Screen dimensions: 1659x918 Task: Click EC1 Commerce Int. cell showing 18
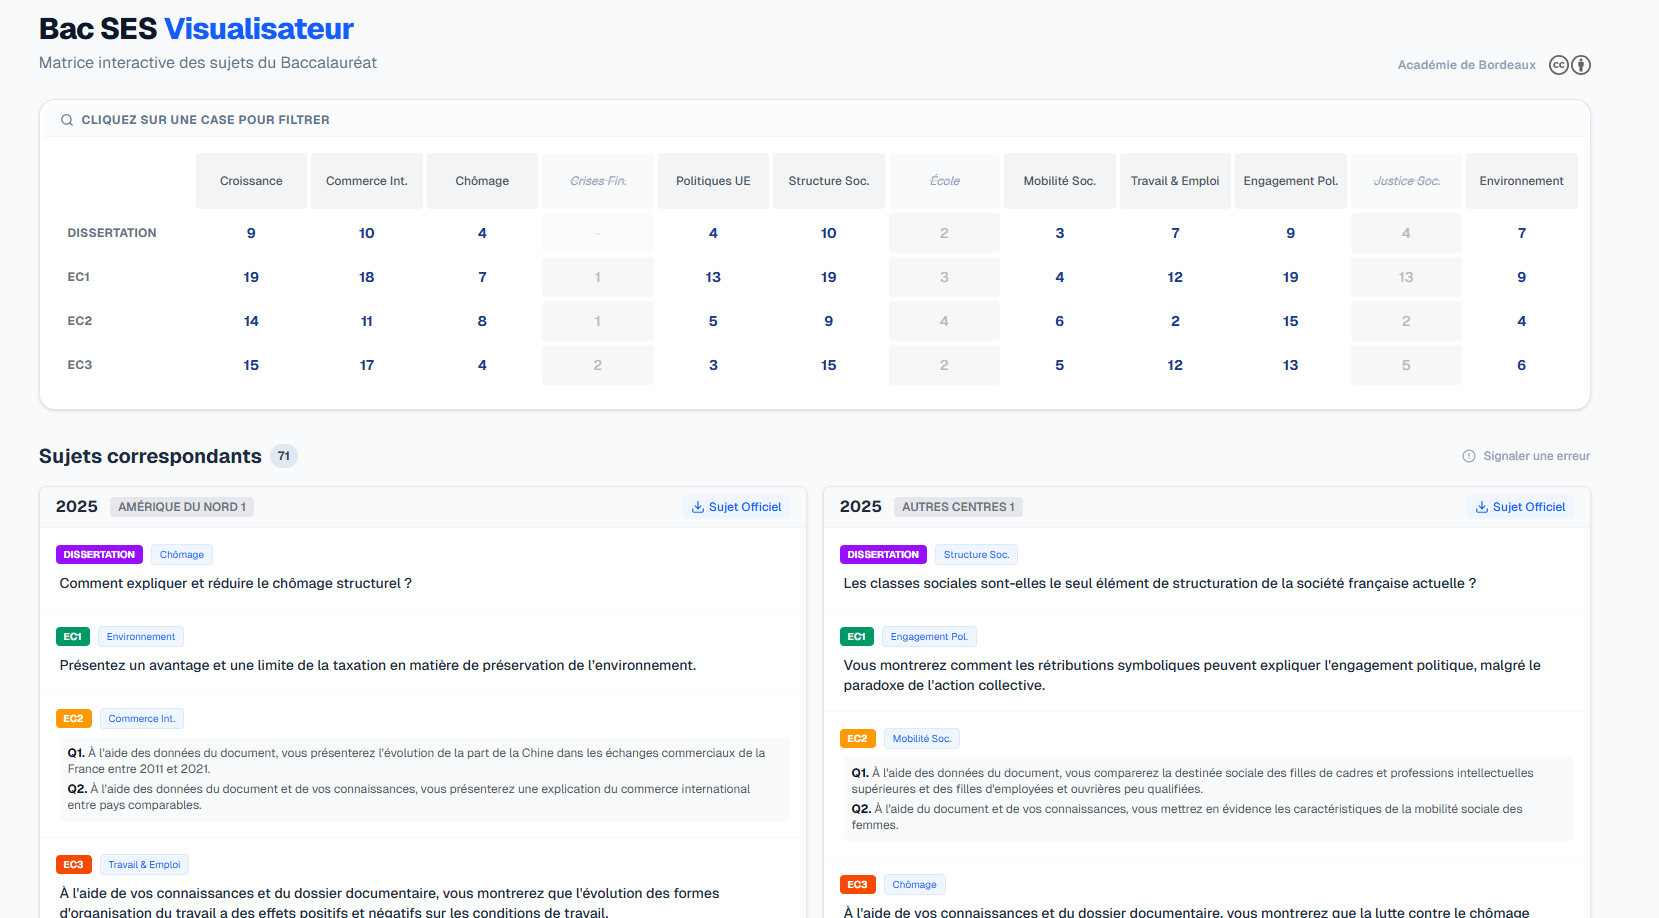(x=367, y=277)
